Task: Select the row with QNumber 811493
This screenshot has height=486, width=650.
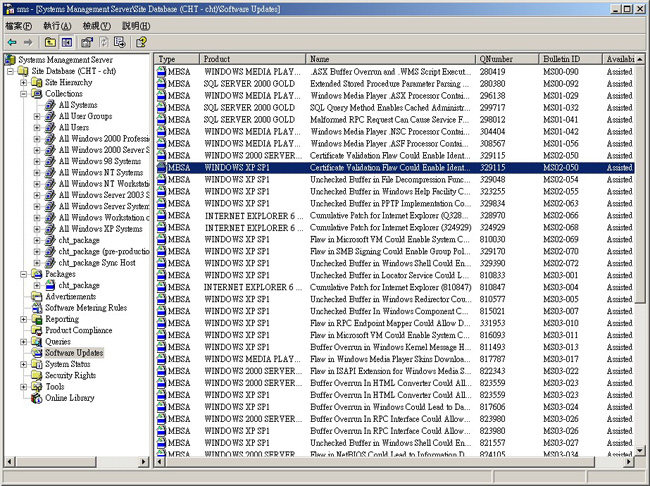Action: click(x=395, y=347)
